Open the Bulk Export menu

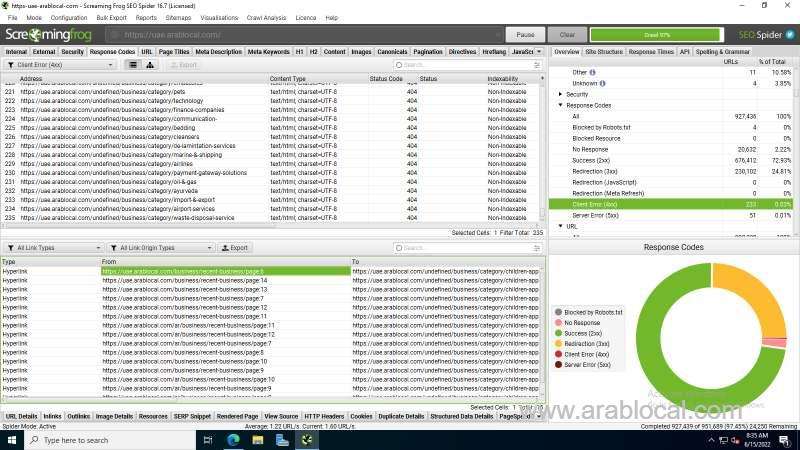[111, 18]
